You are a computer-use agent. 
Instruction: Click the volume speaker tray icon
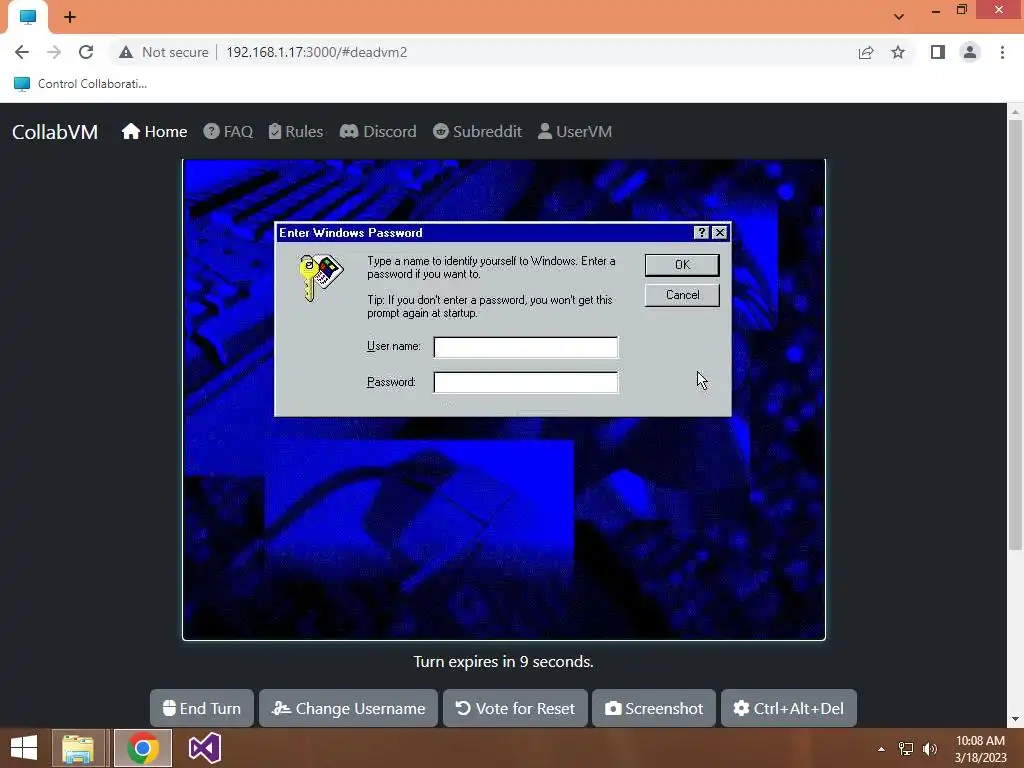coord(930,749)
